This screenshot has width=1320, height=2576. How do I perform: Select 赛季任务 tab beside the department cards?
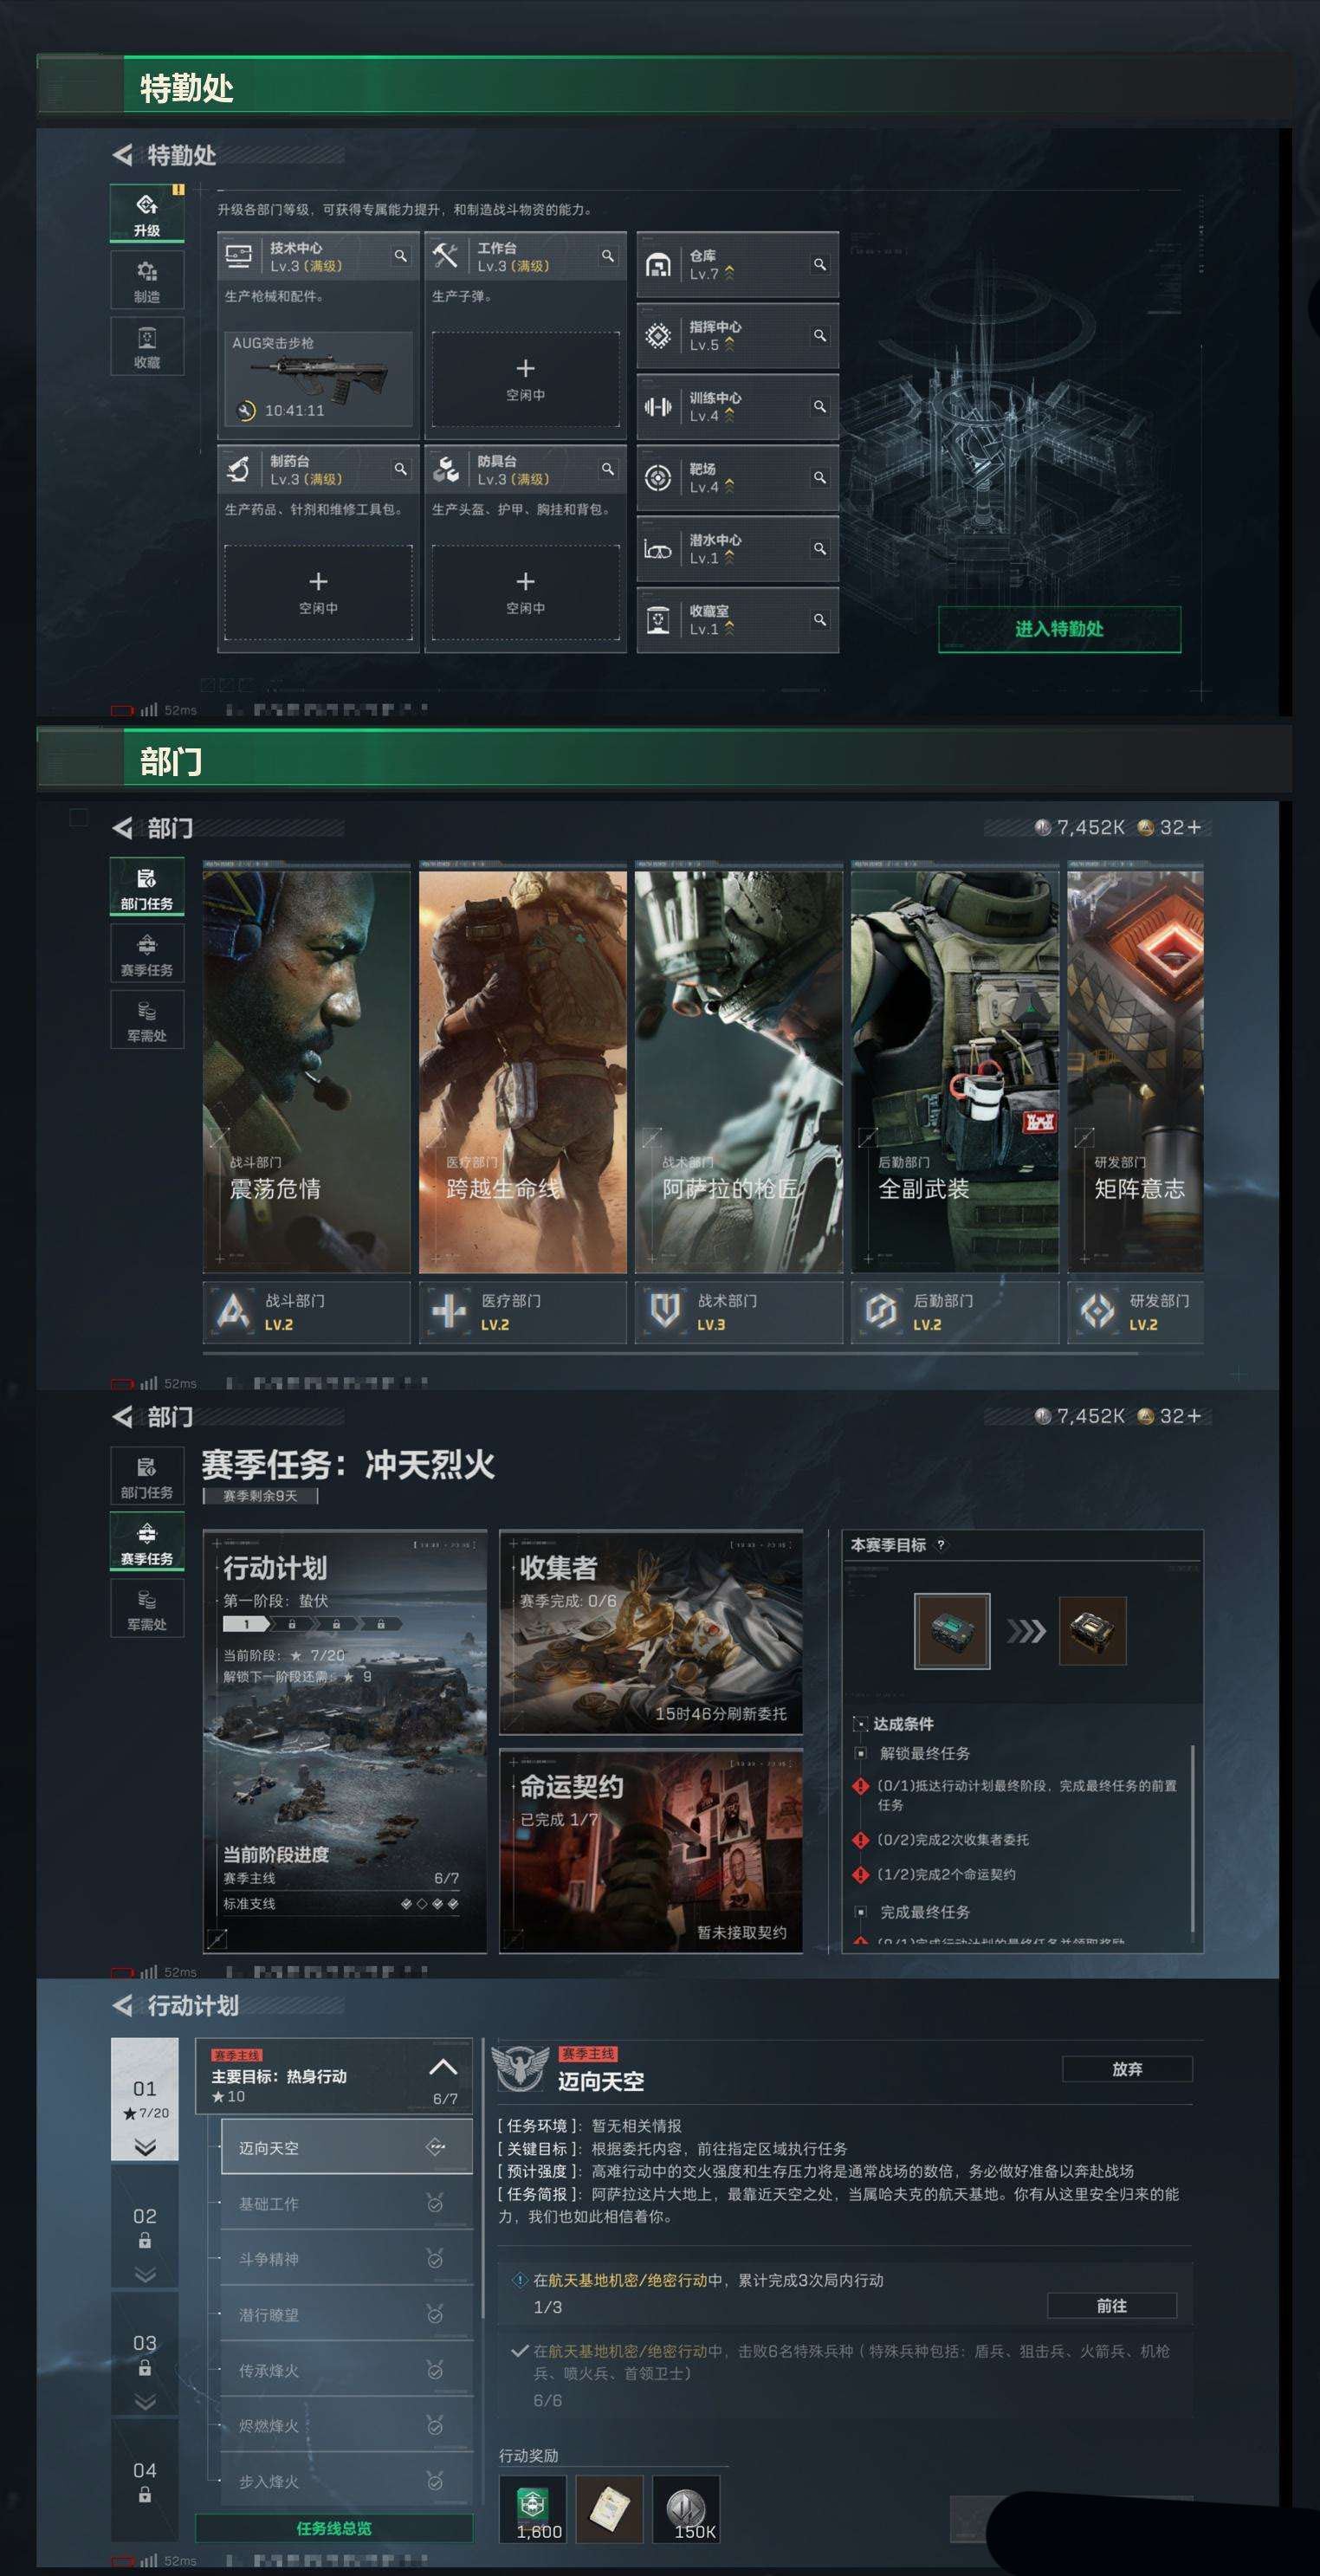[147, 953]
